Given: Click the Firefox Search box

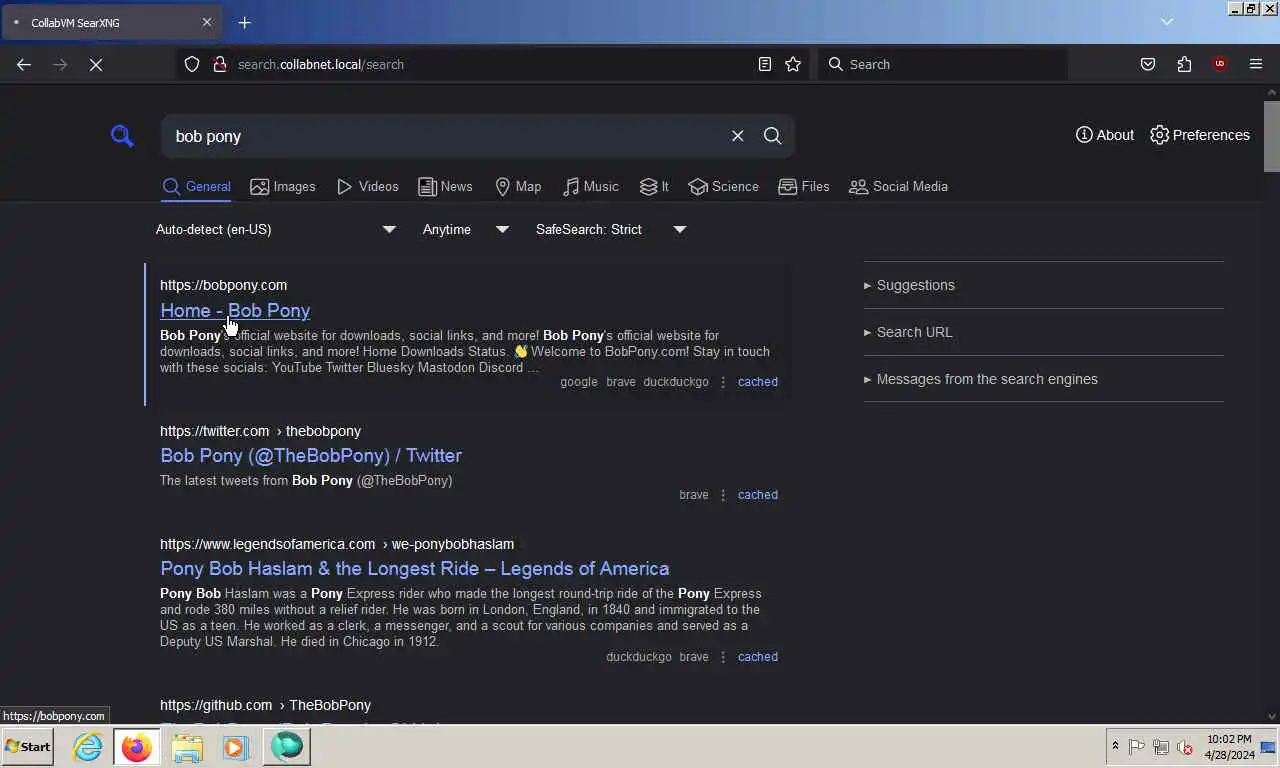Looking at the screenshot, I should 943,64.
